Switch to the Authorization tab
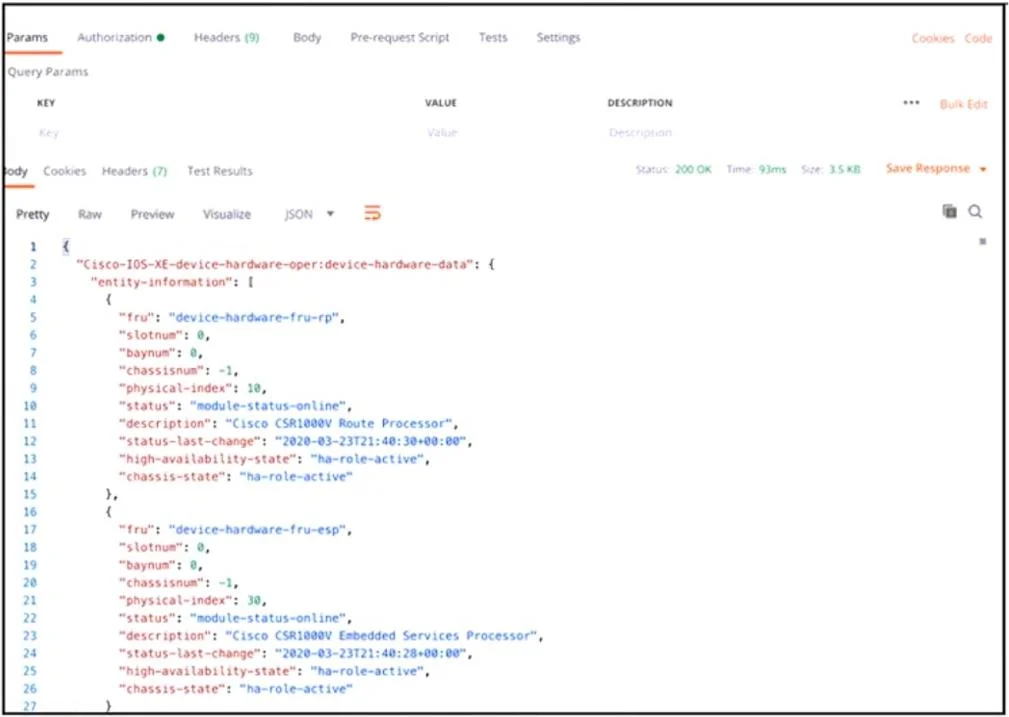The height and width of the screenshot is (717, 1009). [x=121, y=37]
